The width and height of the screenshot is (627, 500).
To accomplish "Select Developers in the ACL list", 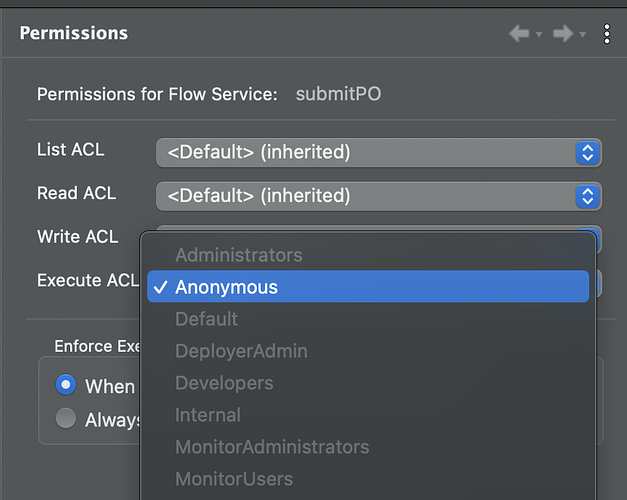I will coord(224,383).
